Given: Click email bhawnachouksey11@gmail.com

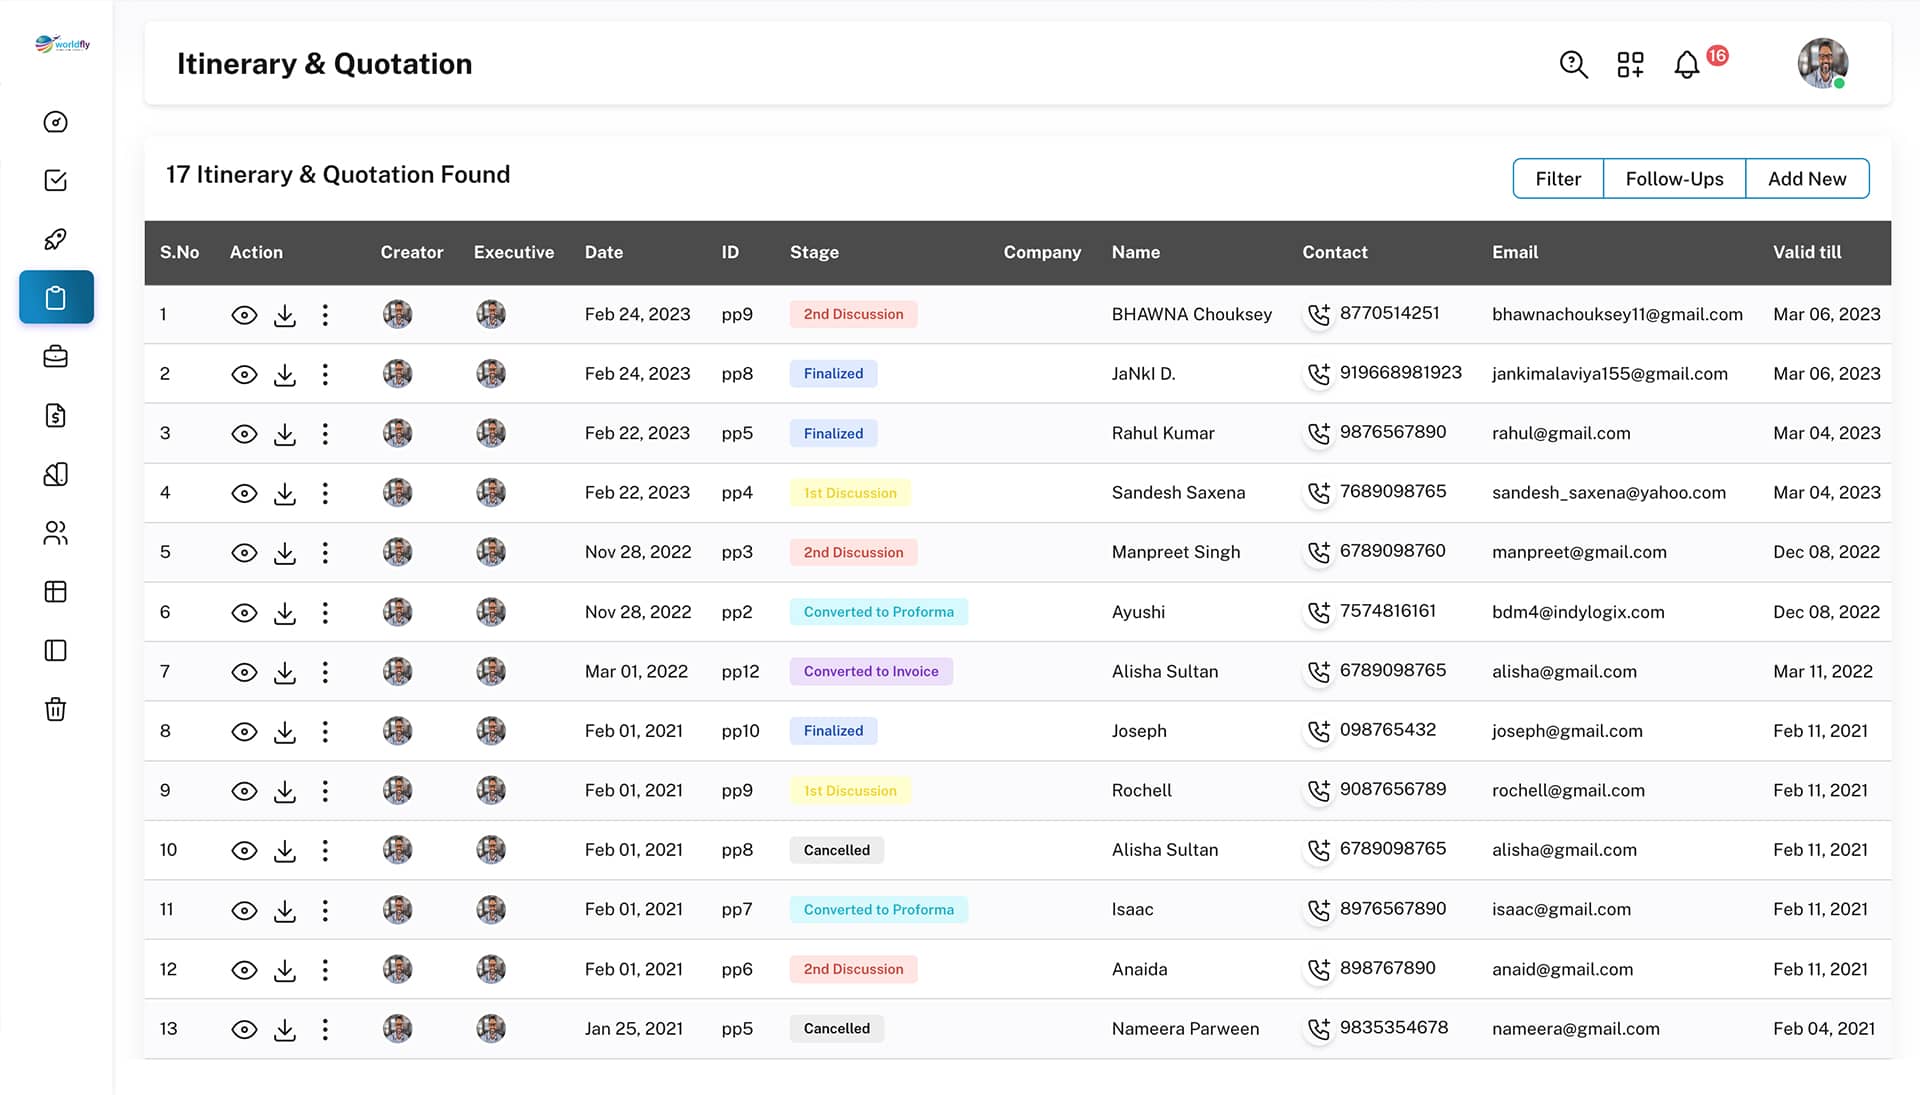Looking at the screenshot, I should tap(1617, 315).
